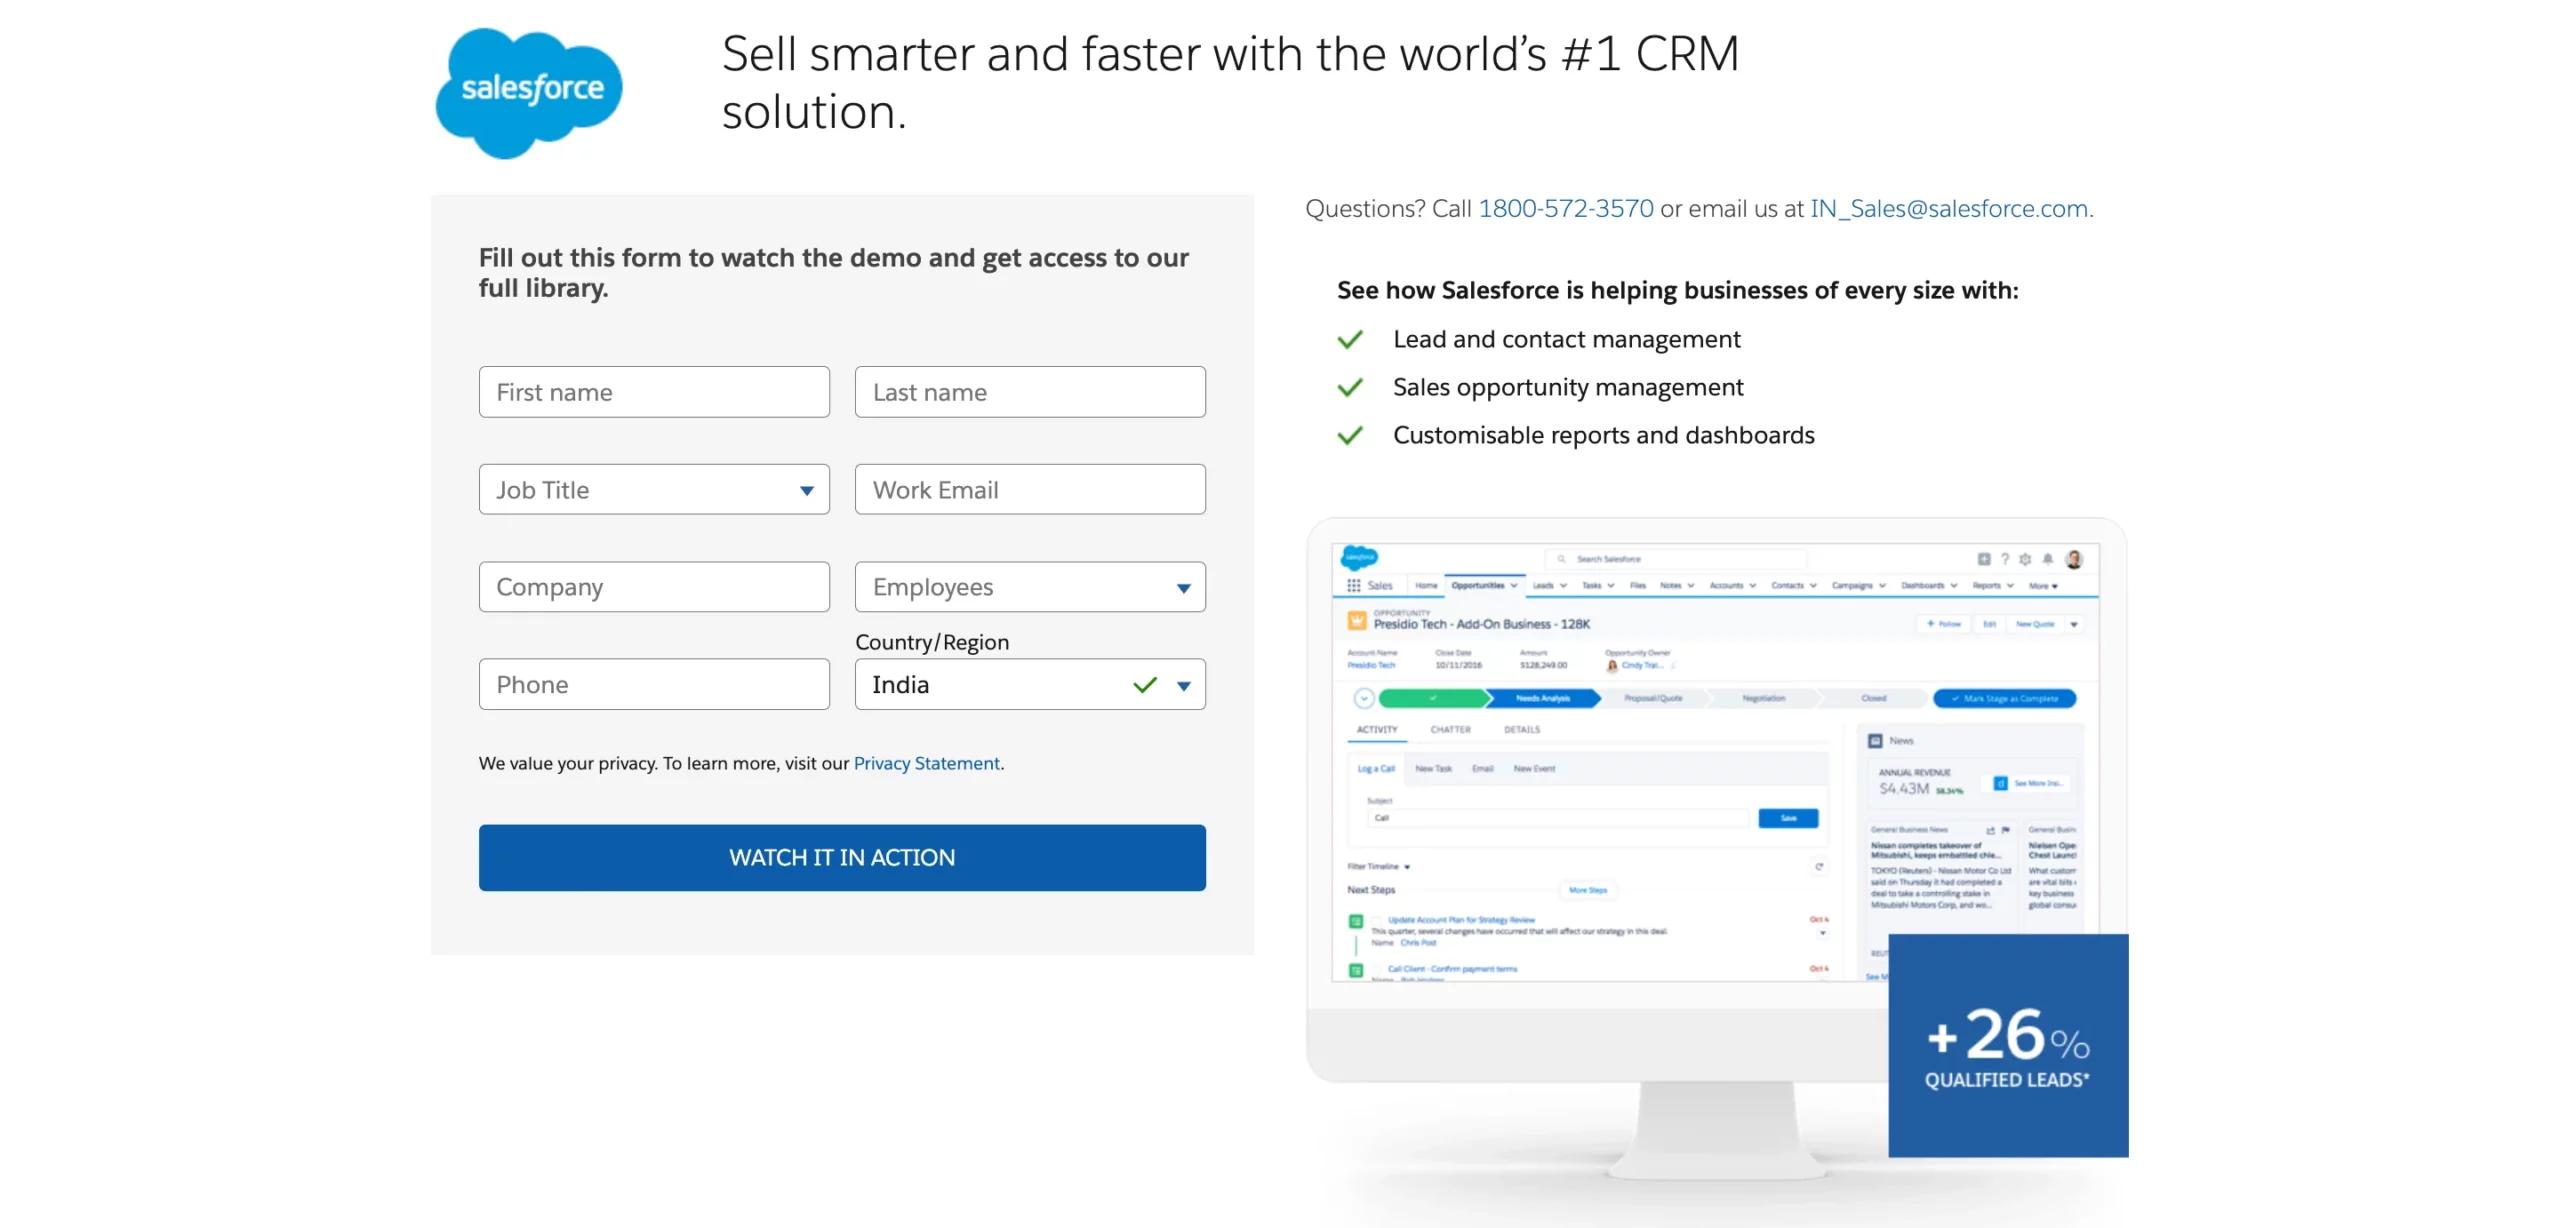Click the 'Country/Region' field label
The image size is (2560, 1228).
932,642
